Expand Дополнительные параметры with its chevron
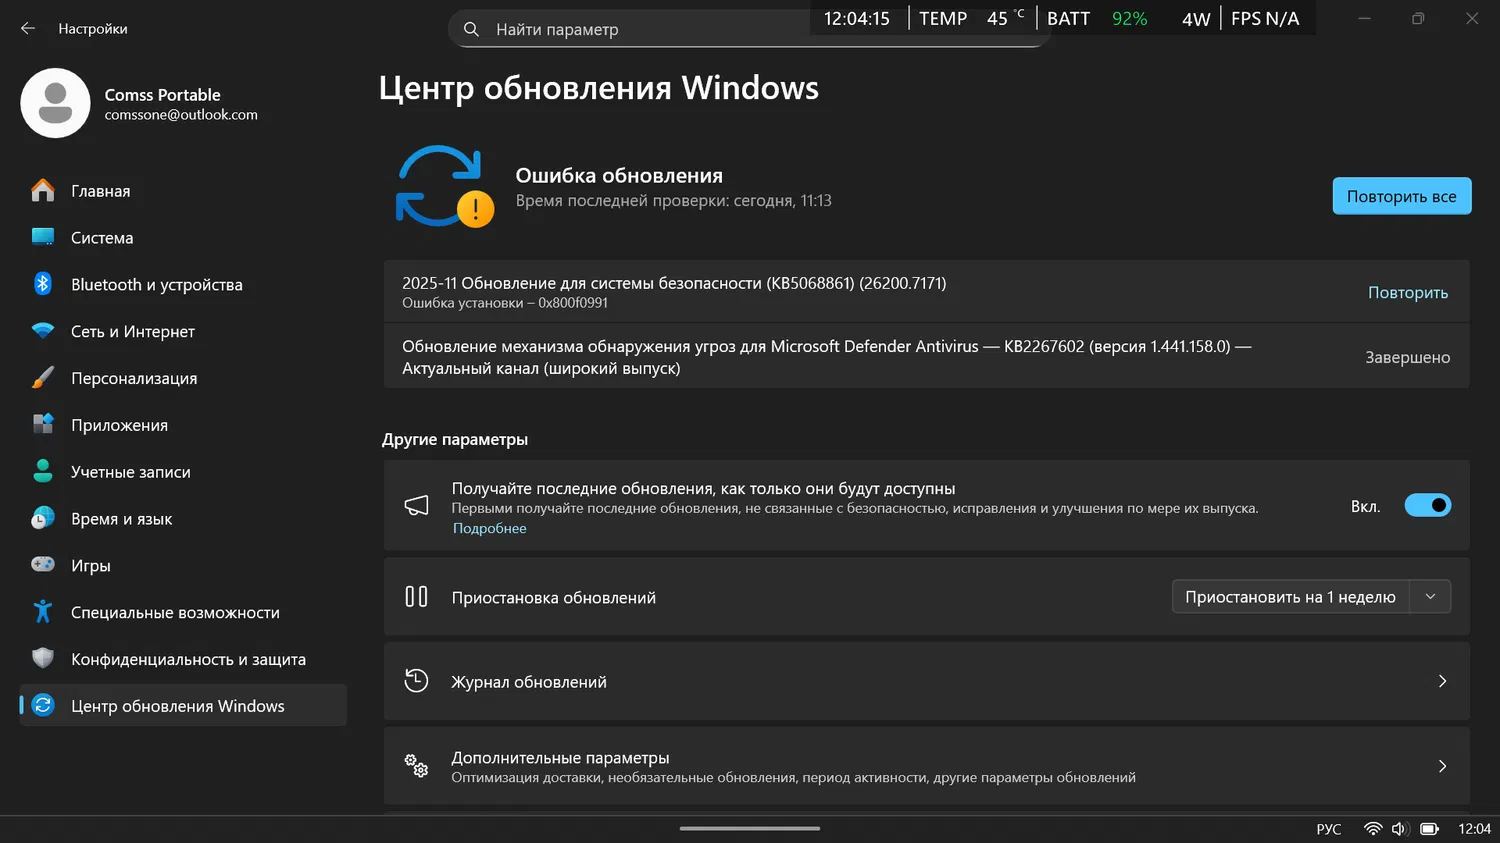The height and width of the screenshot is (843, 1500). click(x=1442, y=766)
